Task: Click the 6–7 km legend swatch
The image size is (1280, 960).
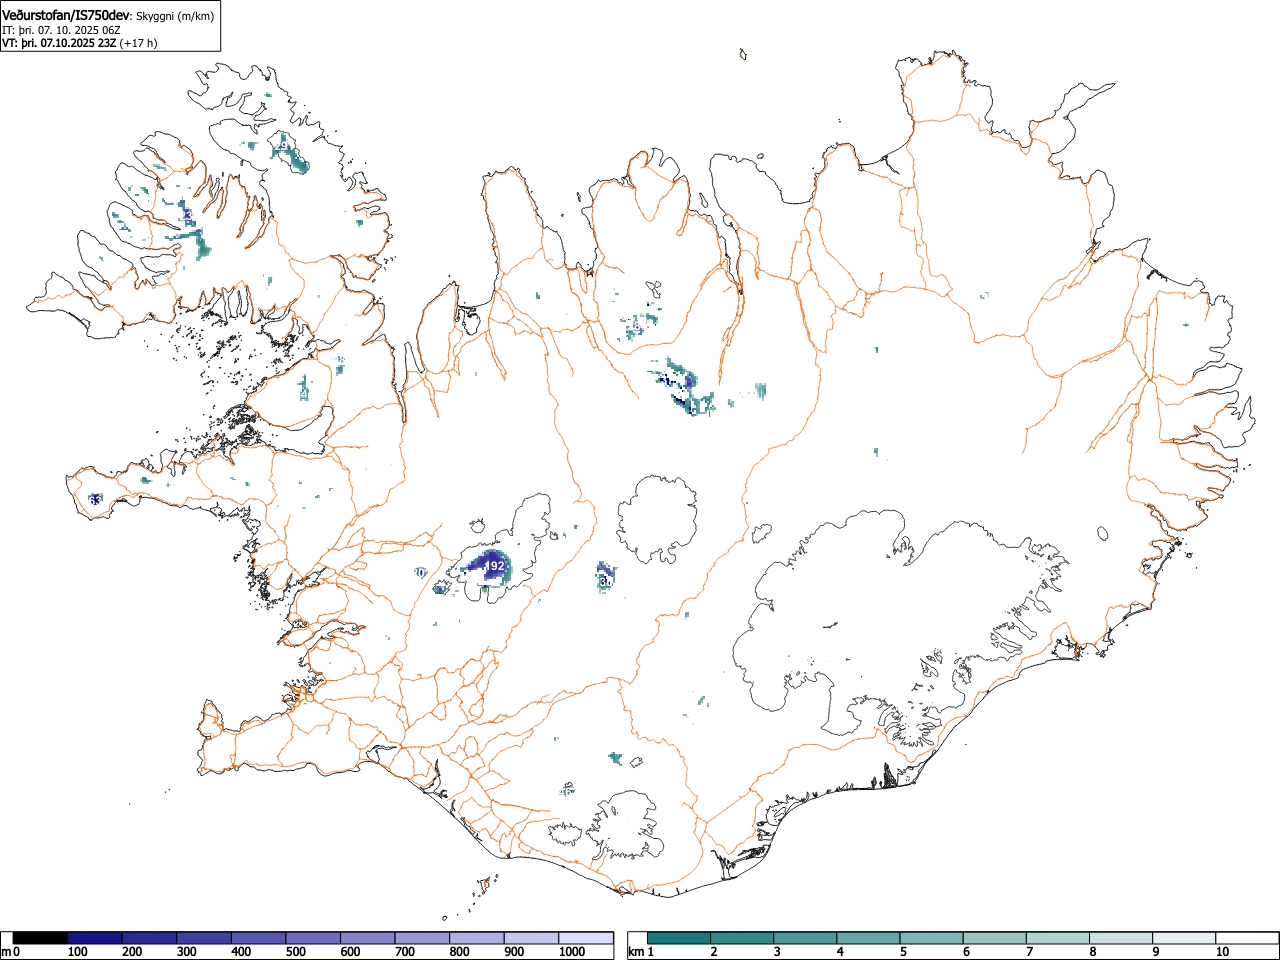Action: click(x=995, y=938)
